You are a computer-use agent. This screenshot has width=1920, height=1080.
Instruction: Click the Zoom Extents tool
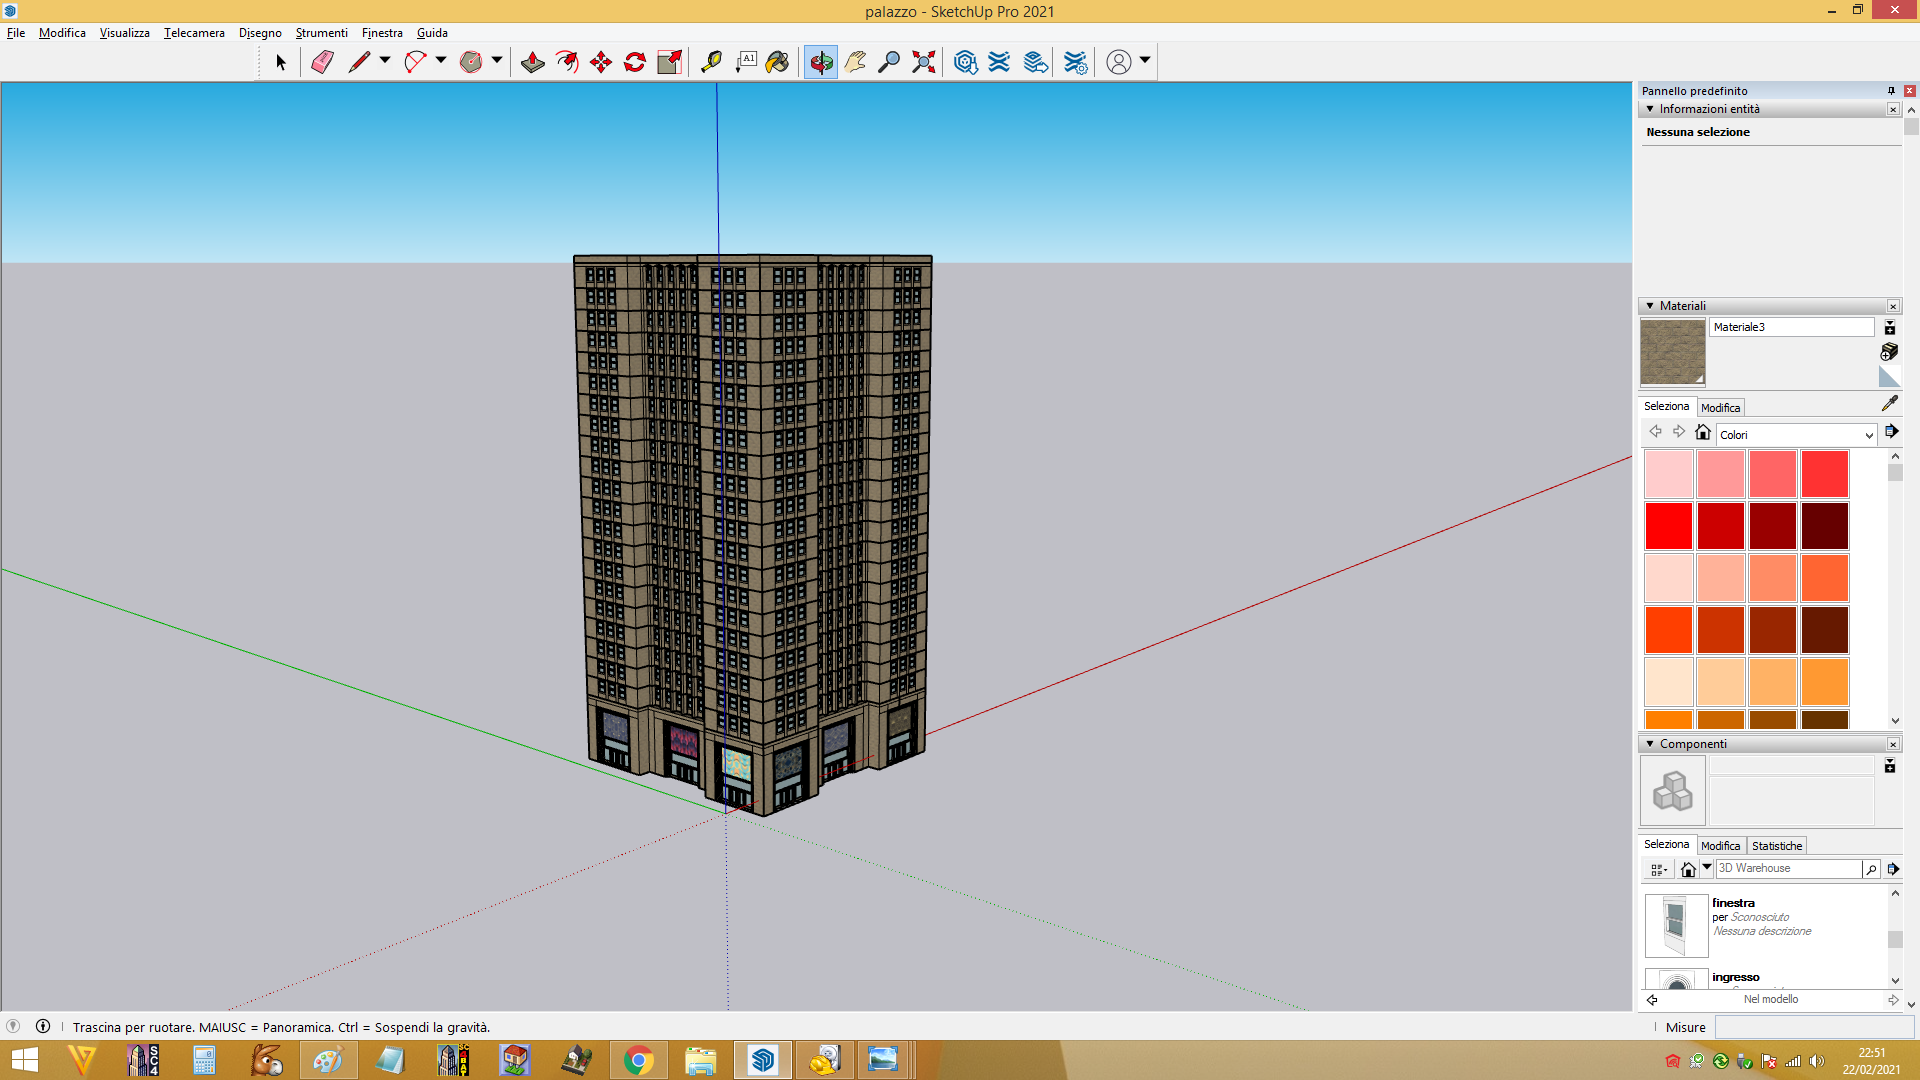tap(924, 62)
